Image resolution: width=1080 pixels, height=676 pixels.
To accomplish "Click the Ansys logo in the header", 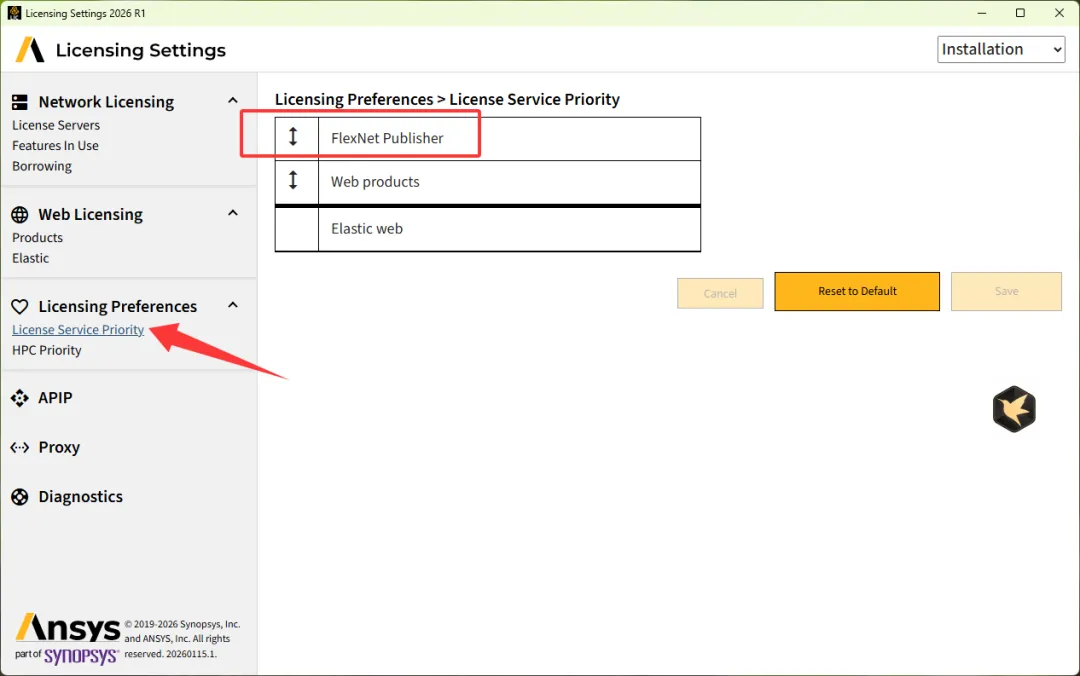I will click(x=30, y=50).
